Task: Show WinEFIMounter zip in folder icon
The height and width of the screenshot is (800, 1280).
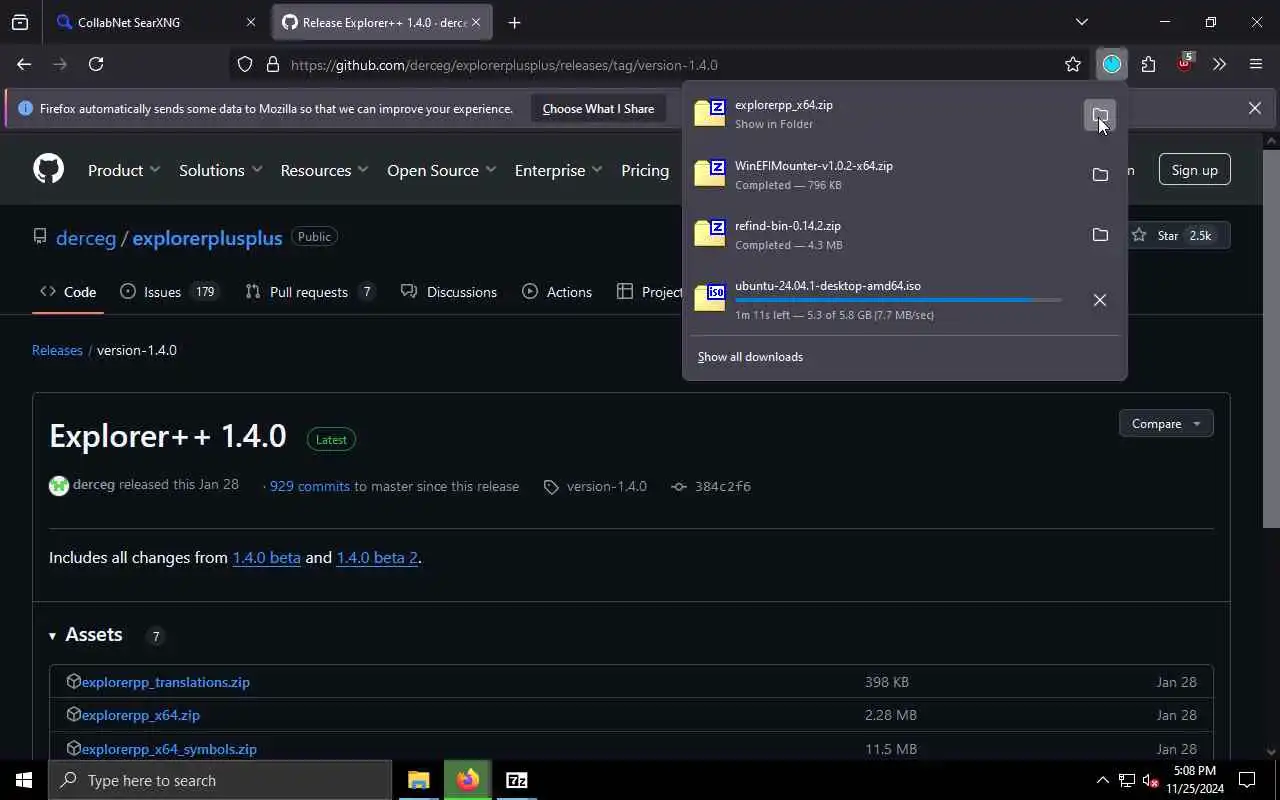Action: 1100,175
